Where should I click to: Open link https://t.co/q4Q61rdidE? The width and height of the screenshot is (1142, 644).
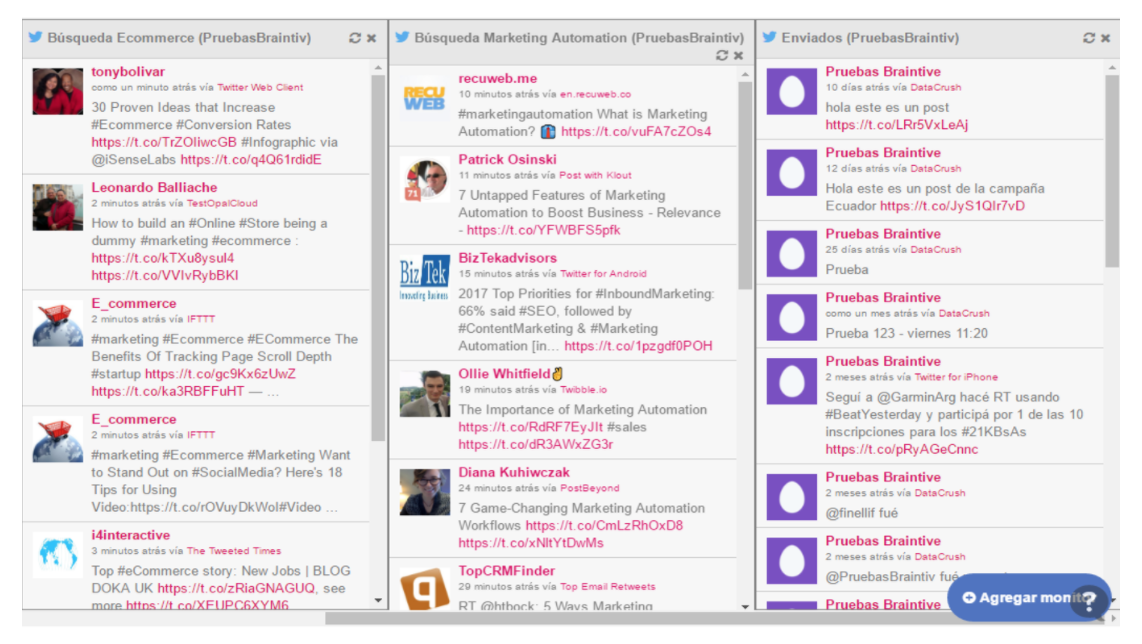coord(251,160)
